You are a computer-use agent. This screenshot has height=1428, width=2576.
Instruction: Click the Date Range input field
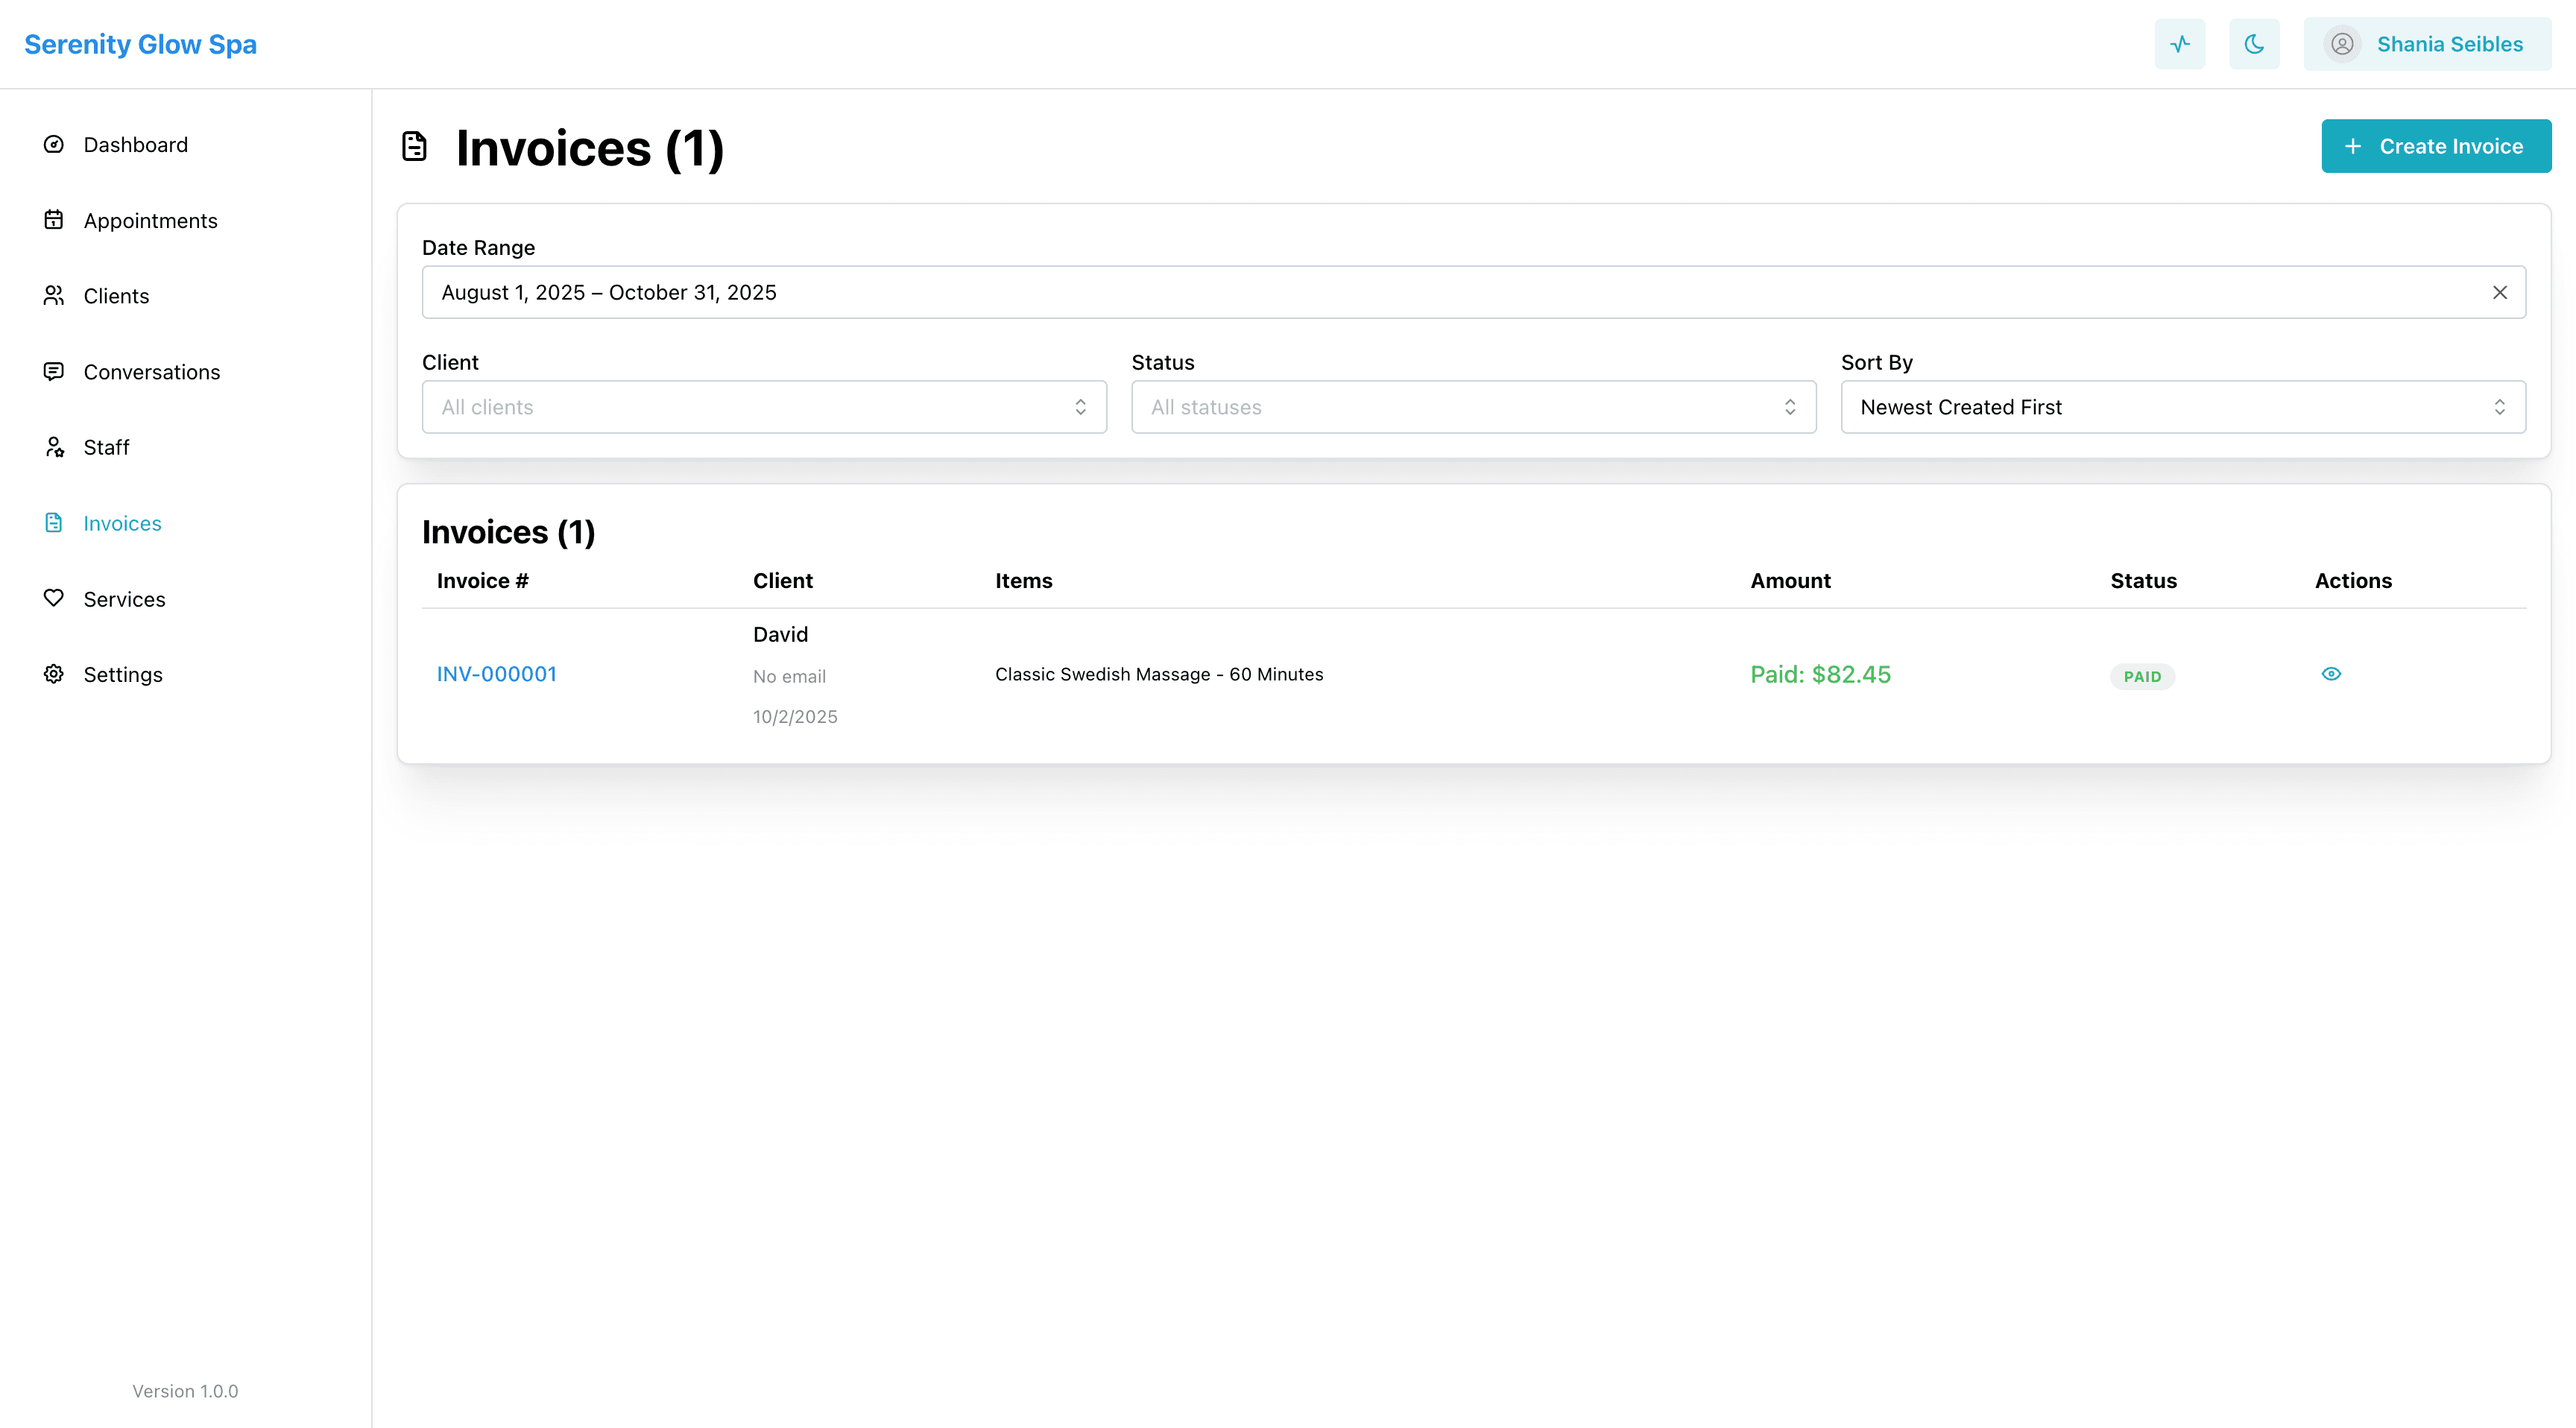point(1200,291)
